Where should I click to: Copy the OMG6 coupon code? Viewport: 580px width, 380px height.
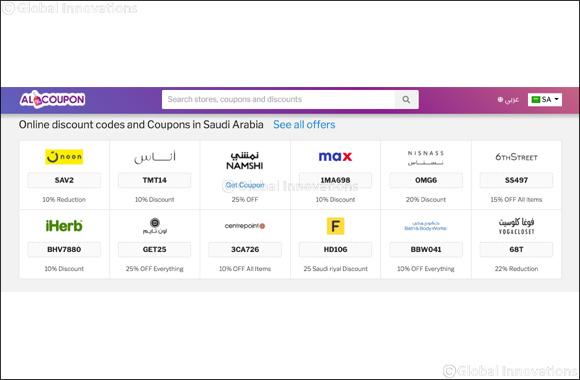click(426, 180)
